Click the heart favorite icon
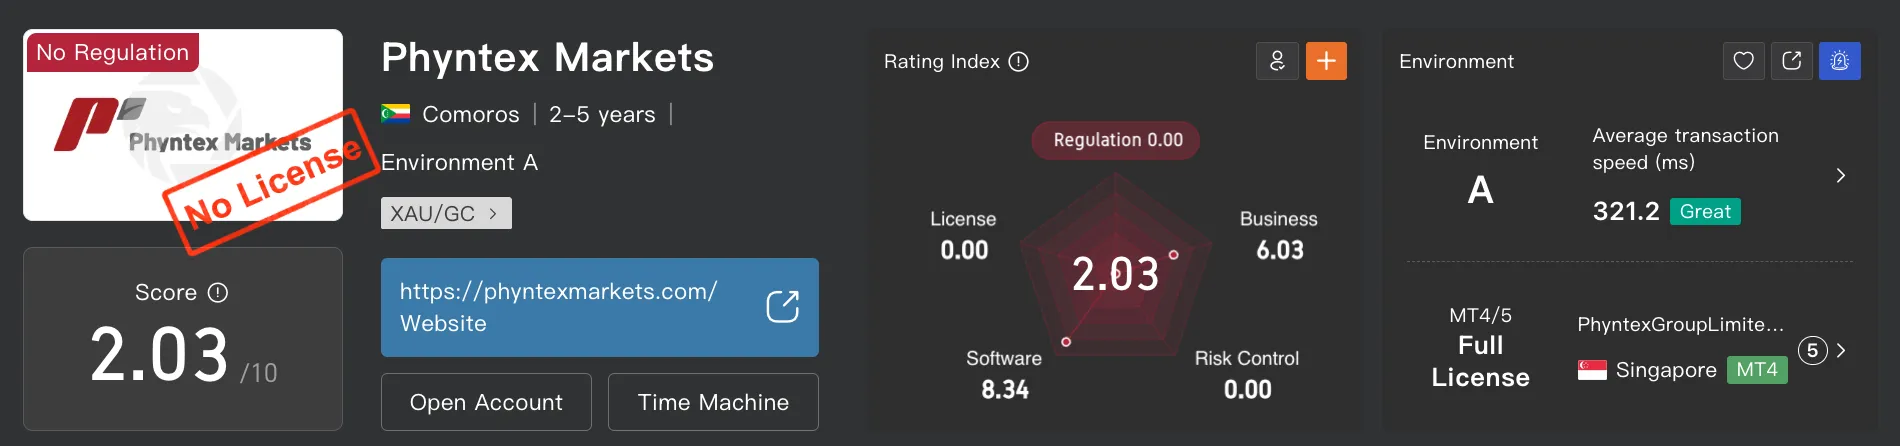 (x=1743, y=61)
